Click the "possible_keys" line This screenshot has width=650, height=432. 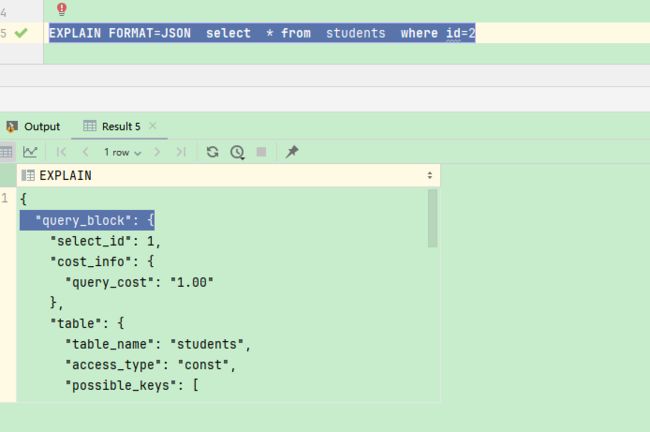tap(132, 386)
